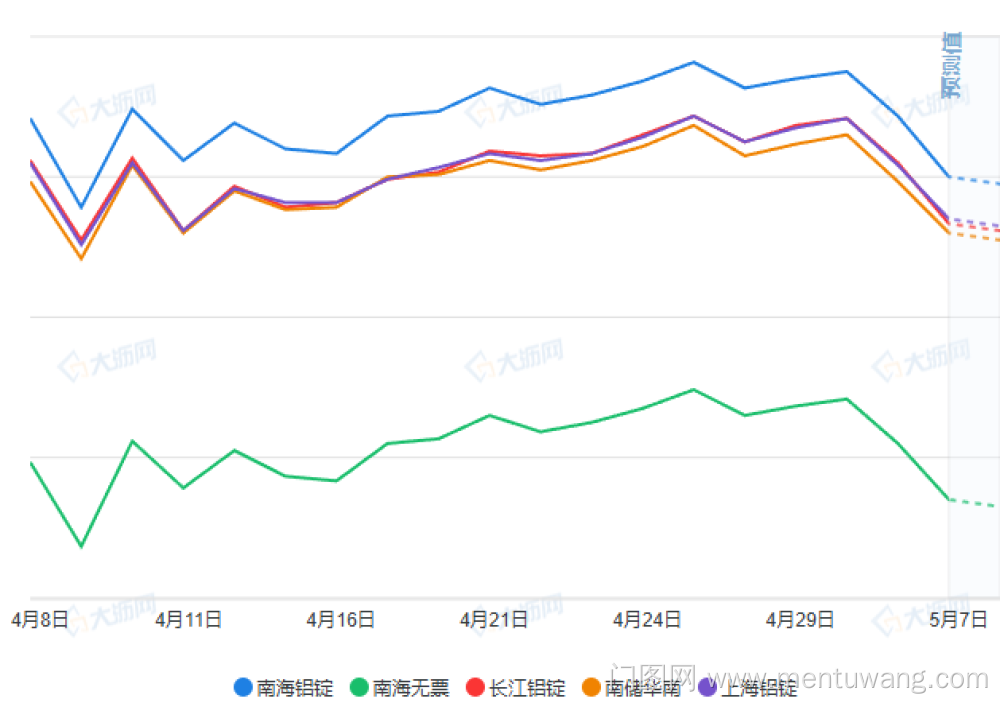Screen dimensions: 1000x703
Task: Hide the 南海无票 series via its legend text
Action: pyautogui.click(x=411, y=688)
